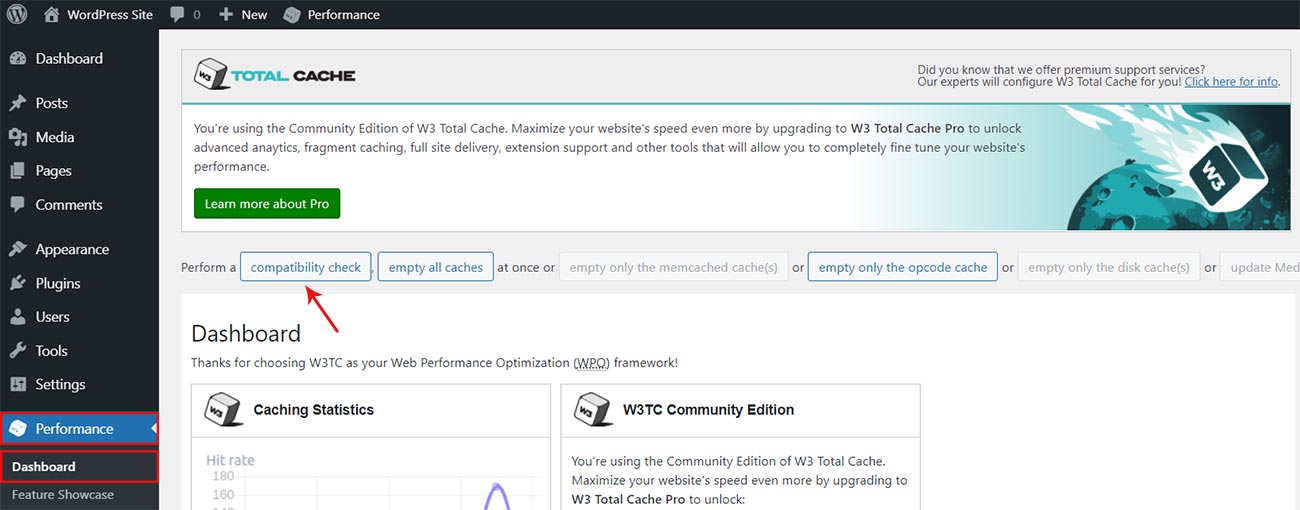Click the WordPress logo in admin bar
This screenshot has width=1300, height=510.
[16, 14]
